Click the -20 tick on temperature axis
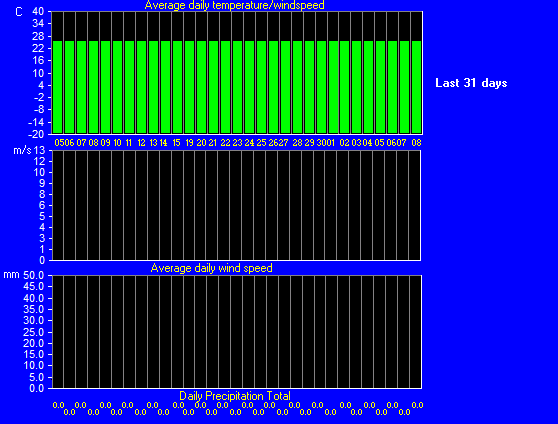 point(36,134)
